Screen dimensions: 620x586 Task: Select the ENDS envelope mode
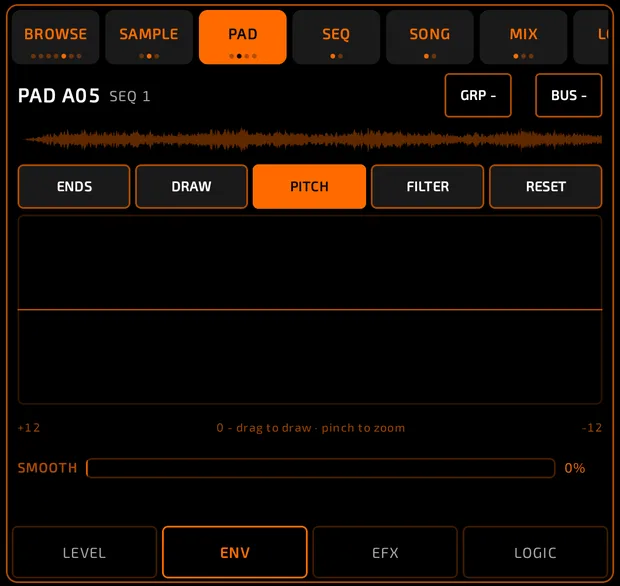click(x=74, y=187)
